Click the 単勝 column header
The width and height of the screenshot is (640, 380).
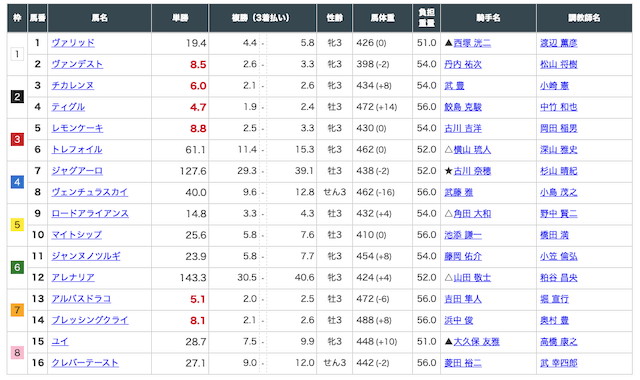pos(180,18)
